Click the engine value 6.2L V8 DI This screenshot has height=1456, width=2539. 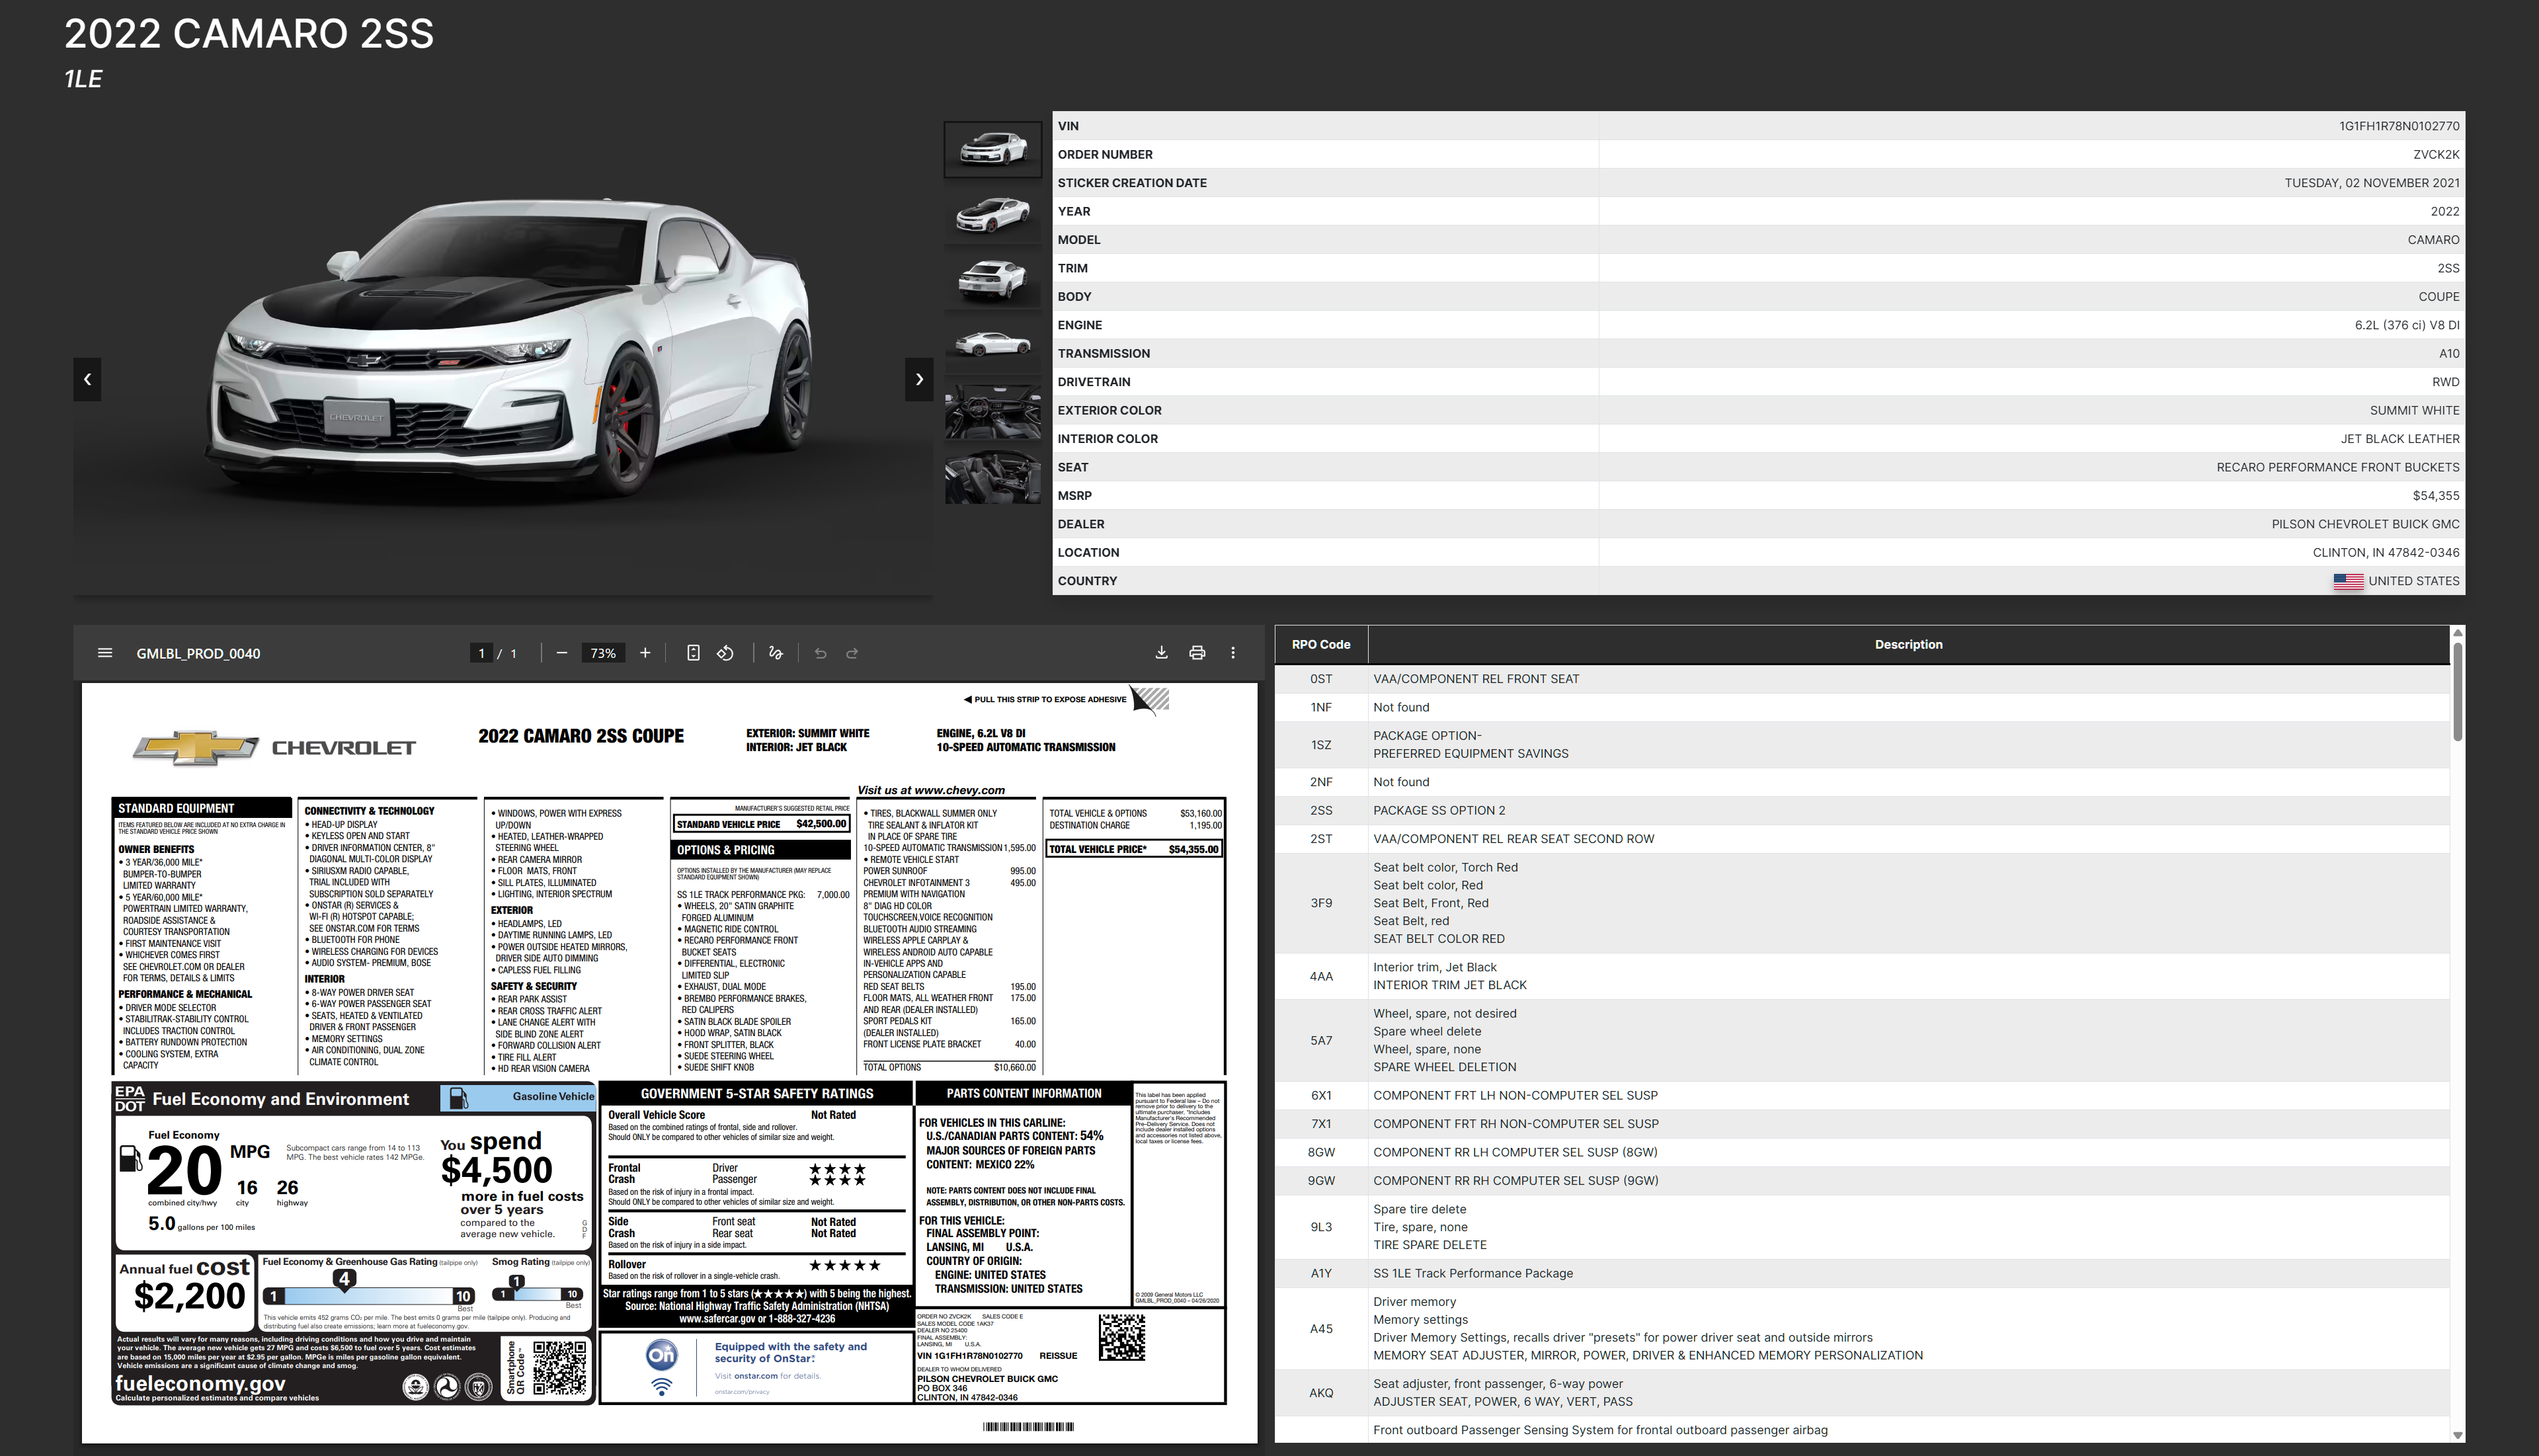coord(2407,325)
